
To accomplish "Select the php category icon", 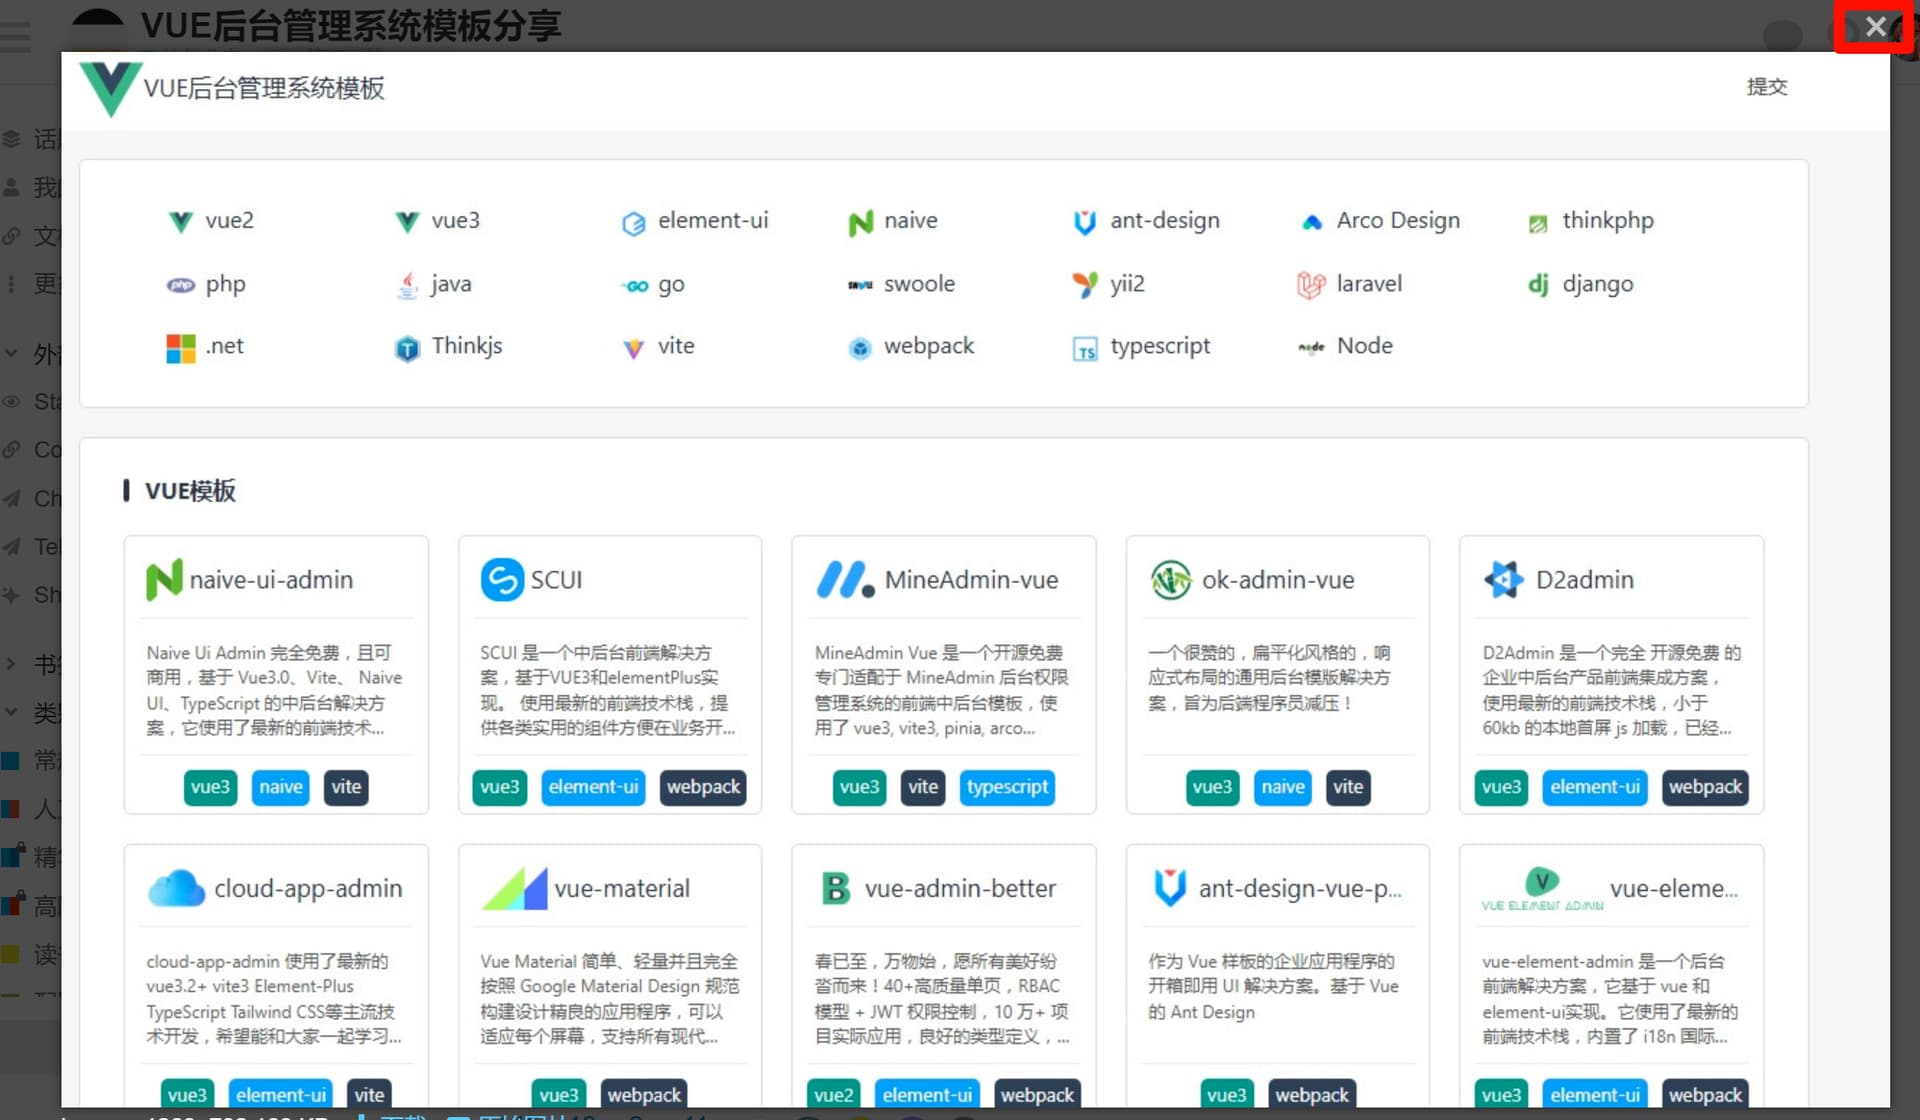I will 180,285.
